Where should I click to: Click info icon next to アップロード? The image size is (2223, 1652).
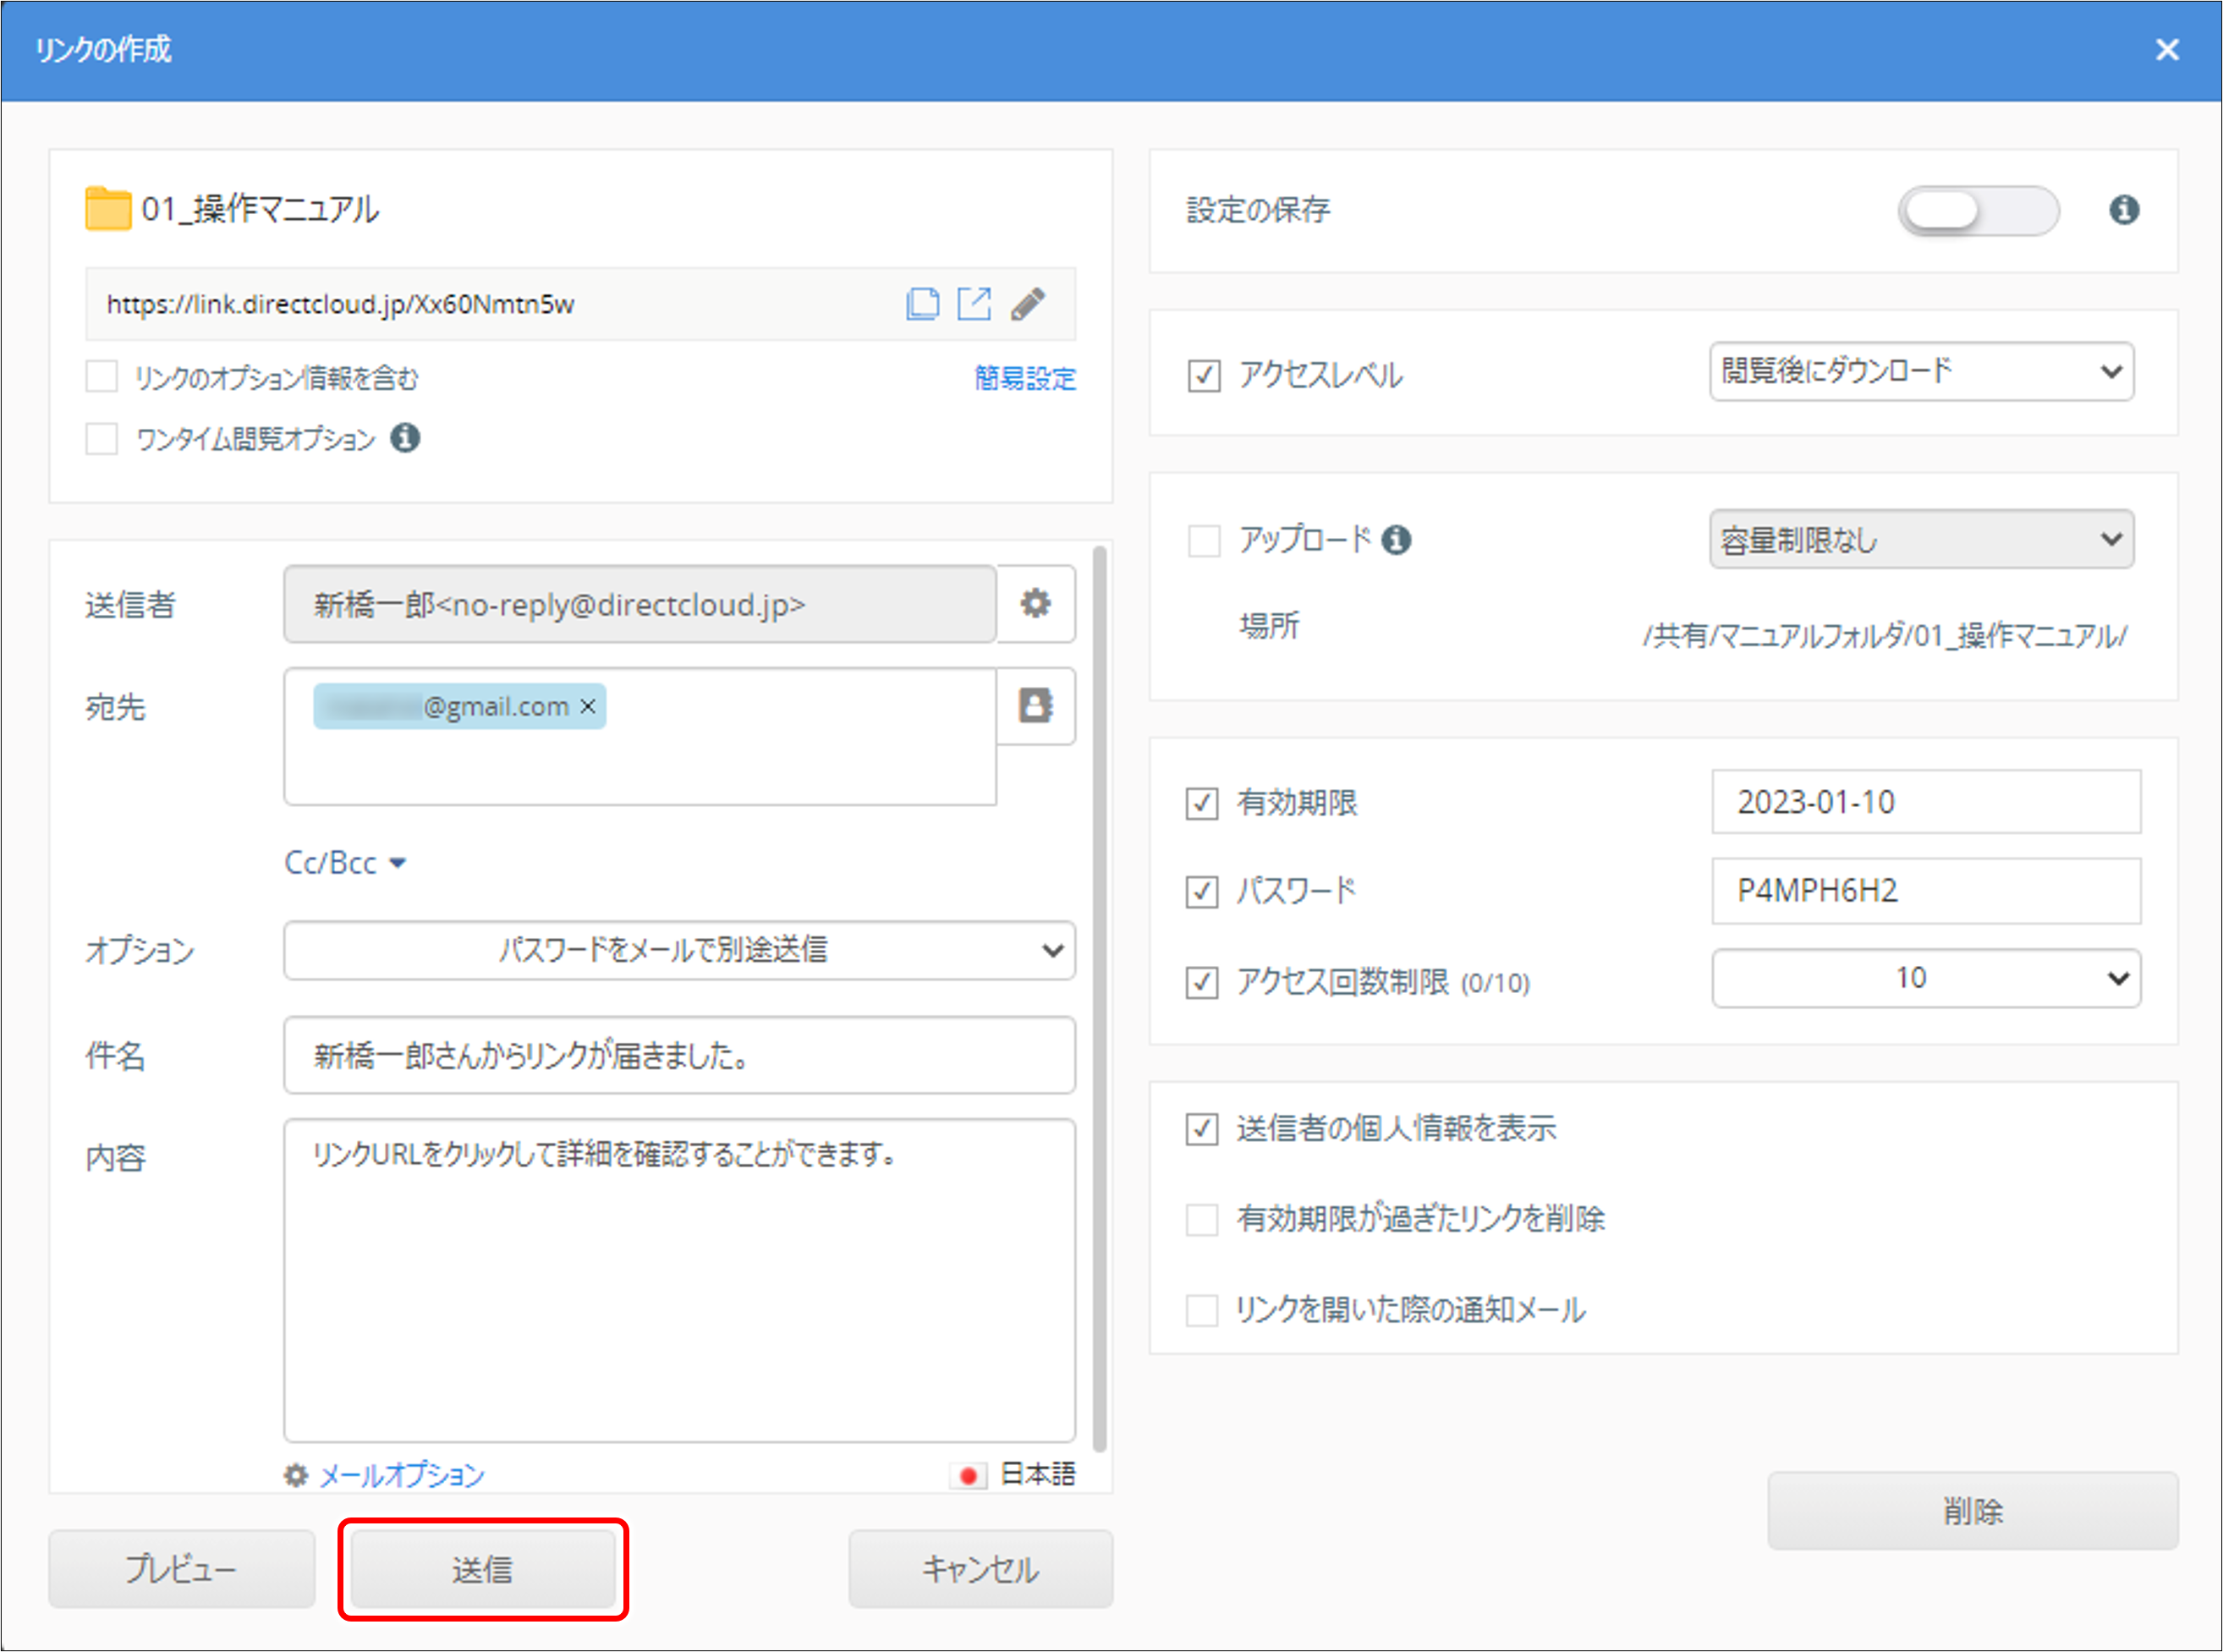1396,541
